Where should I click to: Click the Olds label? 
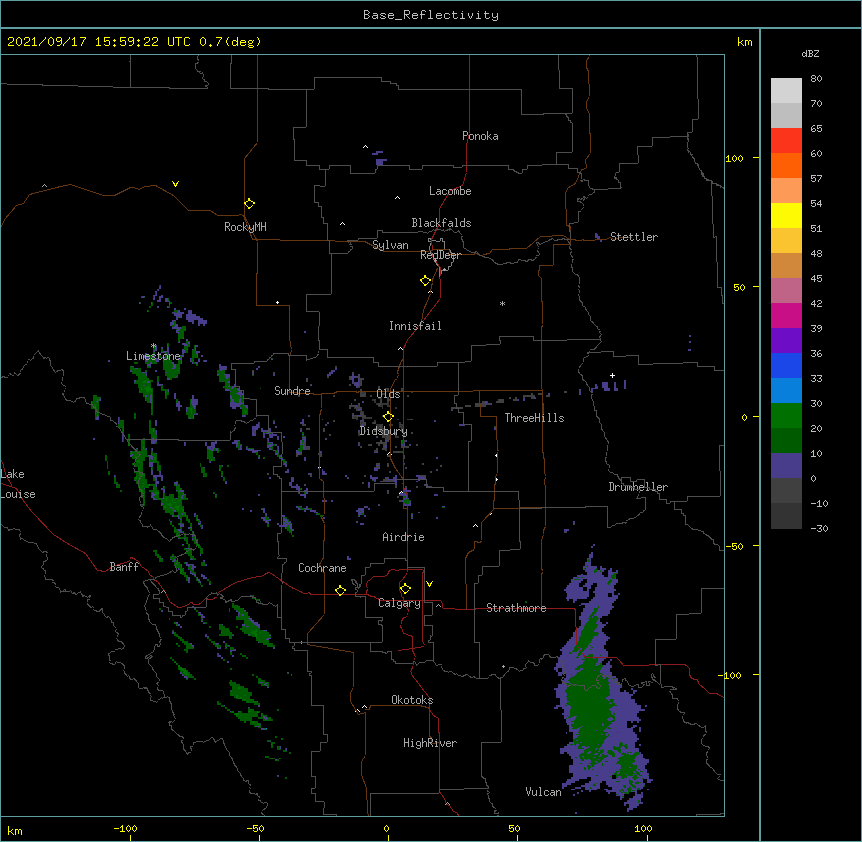point(388,394)
